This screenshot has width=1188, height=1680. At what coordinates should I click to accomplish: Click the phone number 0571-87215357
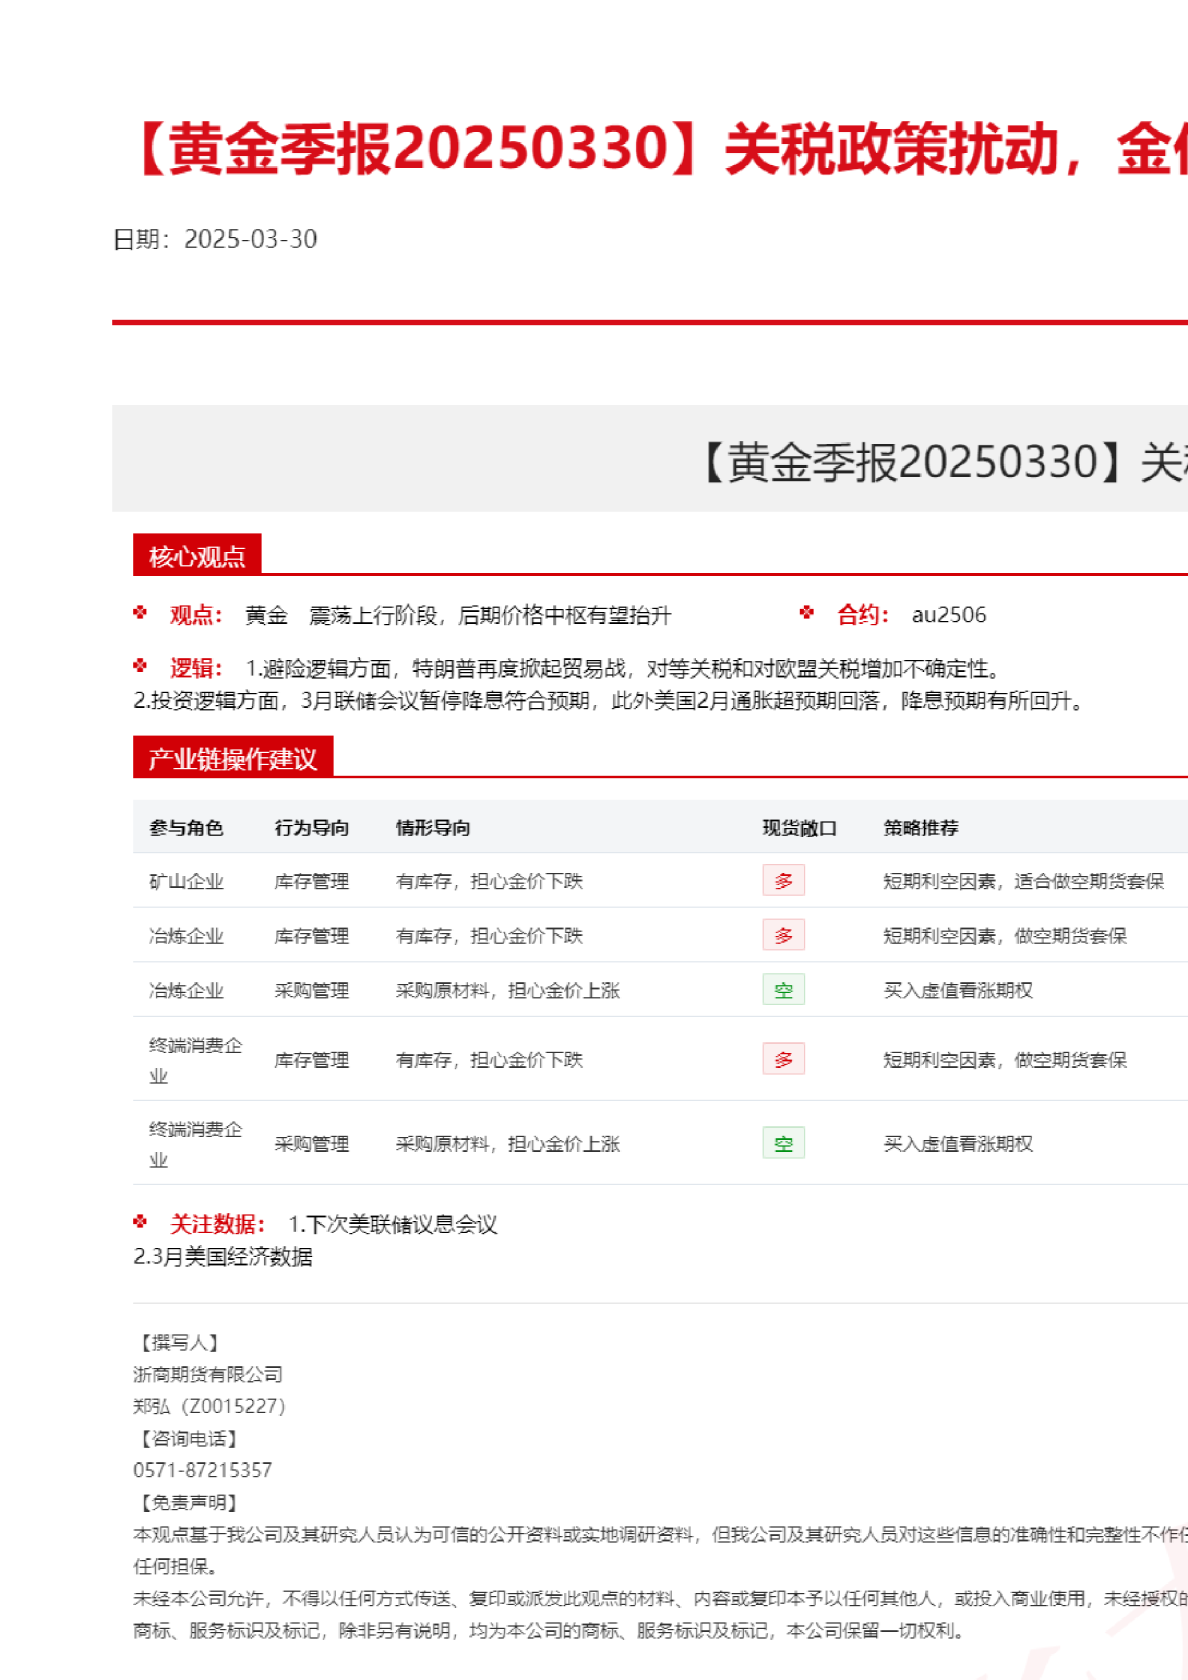(x=202, y=1470)
